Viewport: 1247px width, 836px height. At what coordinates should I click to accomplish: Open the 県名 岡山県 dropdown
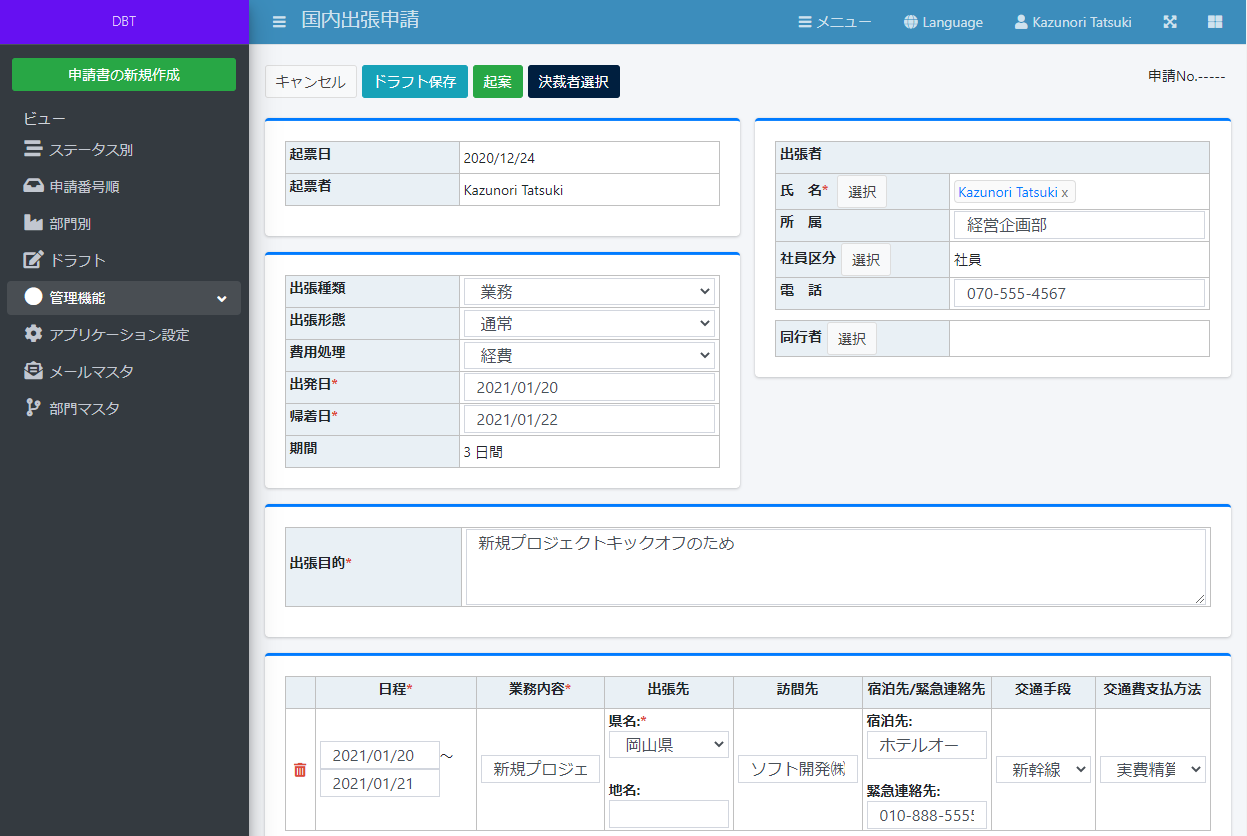click(x=669, y=744)
